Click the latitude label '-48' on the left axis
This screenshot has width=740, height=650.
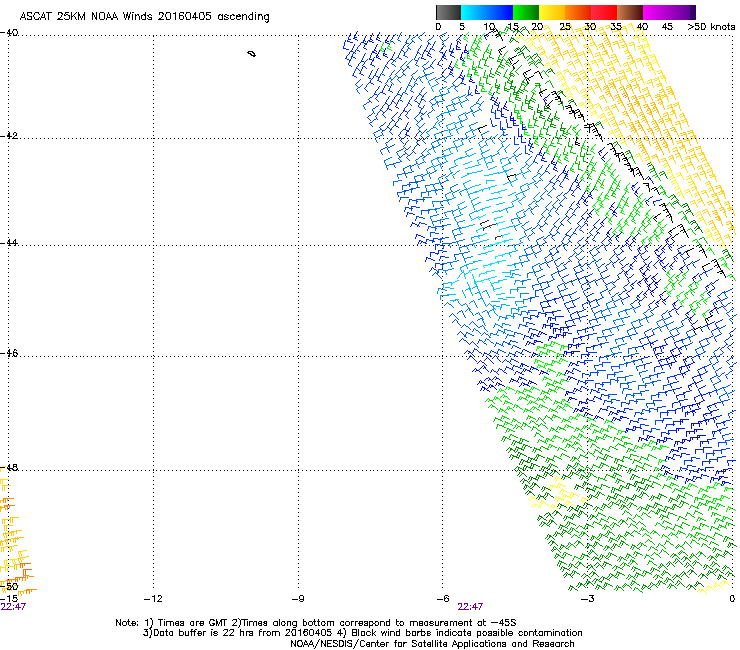(9, 467)
